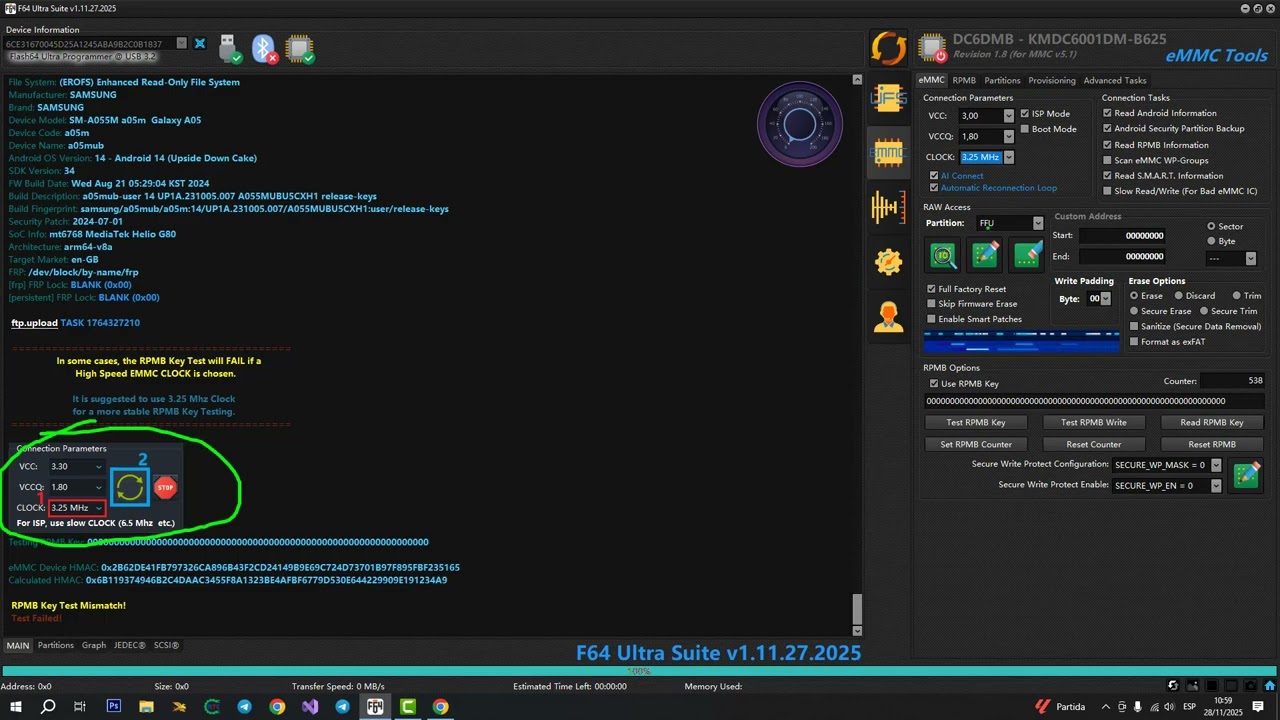Image resolution: width=1280 pixels, height=720 pixels.
Task: Open the VCC dropdown in eMMC Tools
Action: (1009, 116)
